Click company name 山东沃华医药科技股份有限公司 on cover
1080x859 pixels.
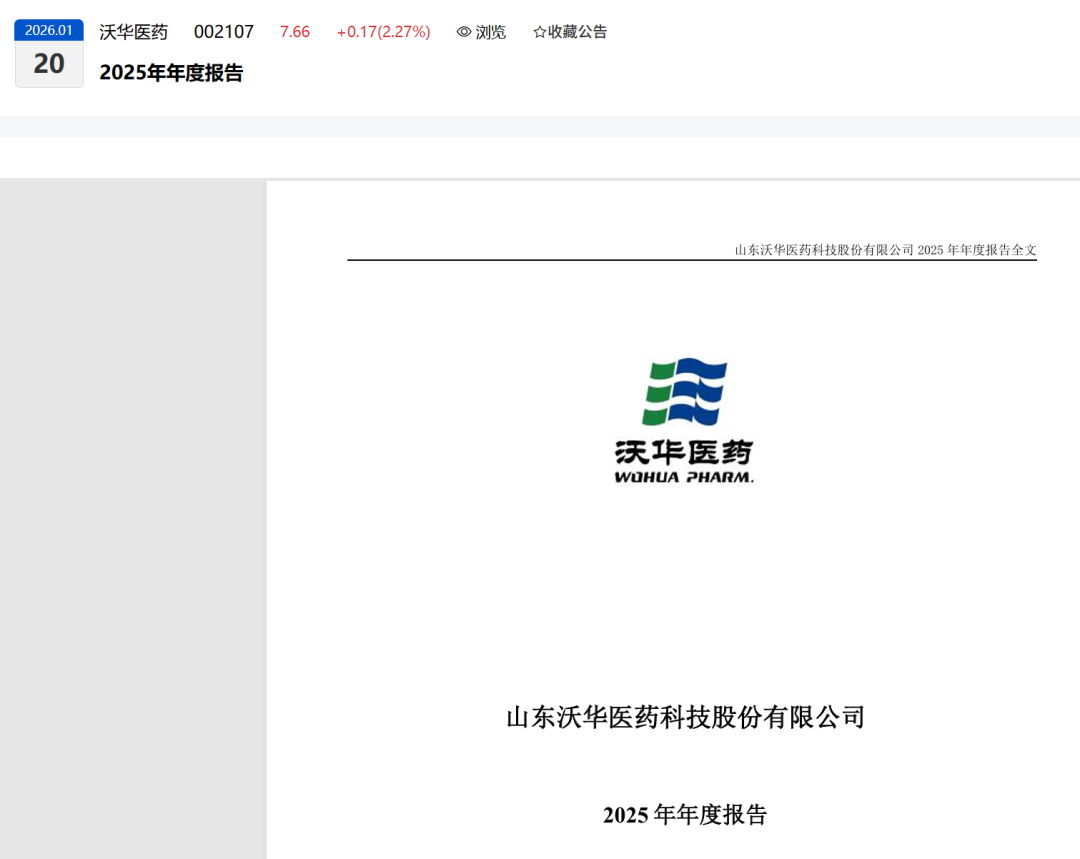click(685, 717)
